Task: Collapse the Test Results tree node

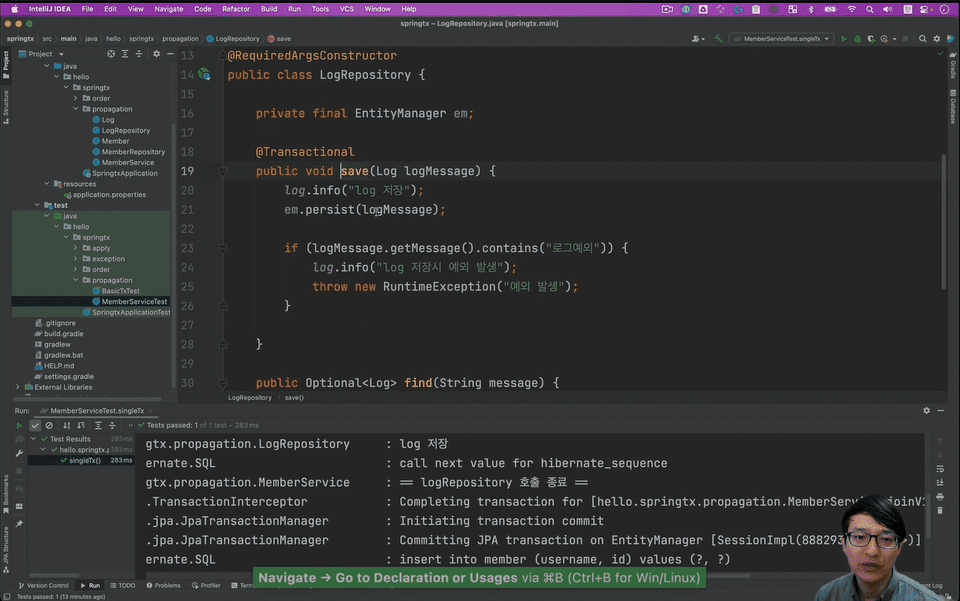Action: click(x=33, y=439)
